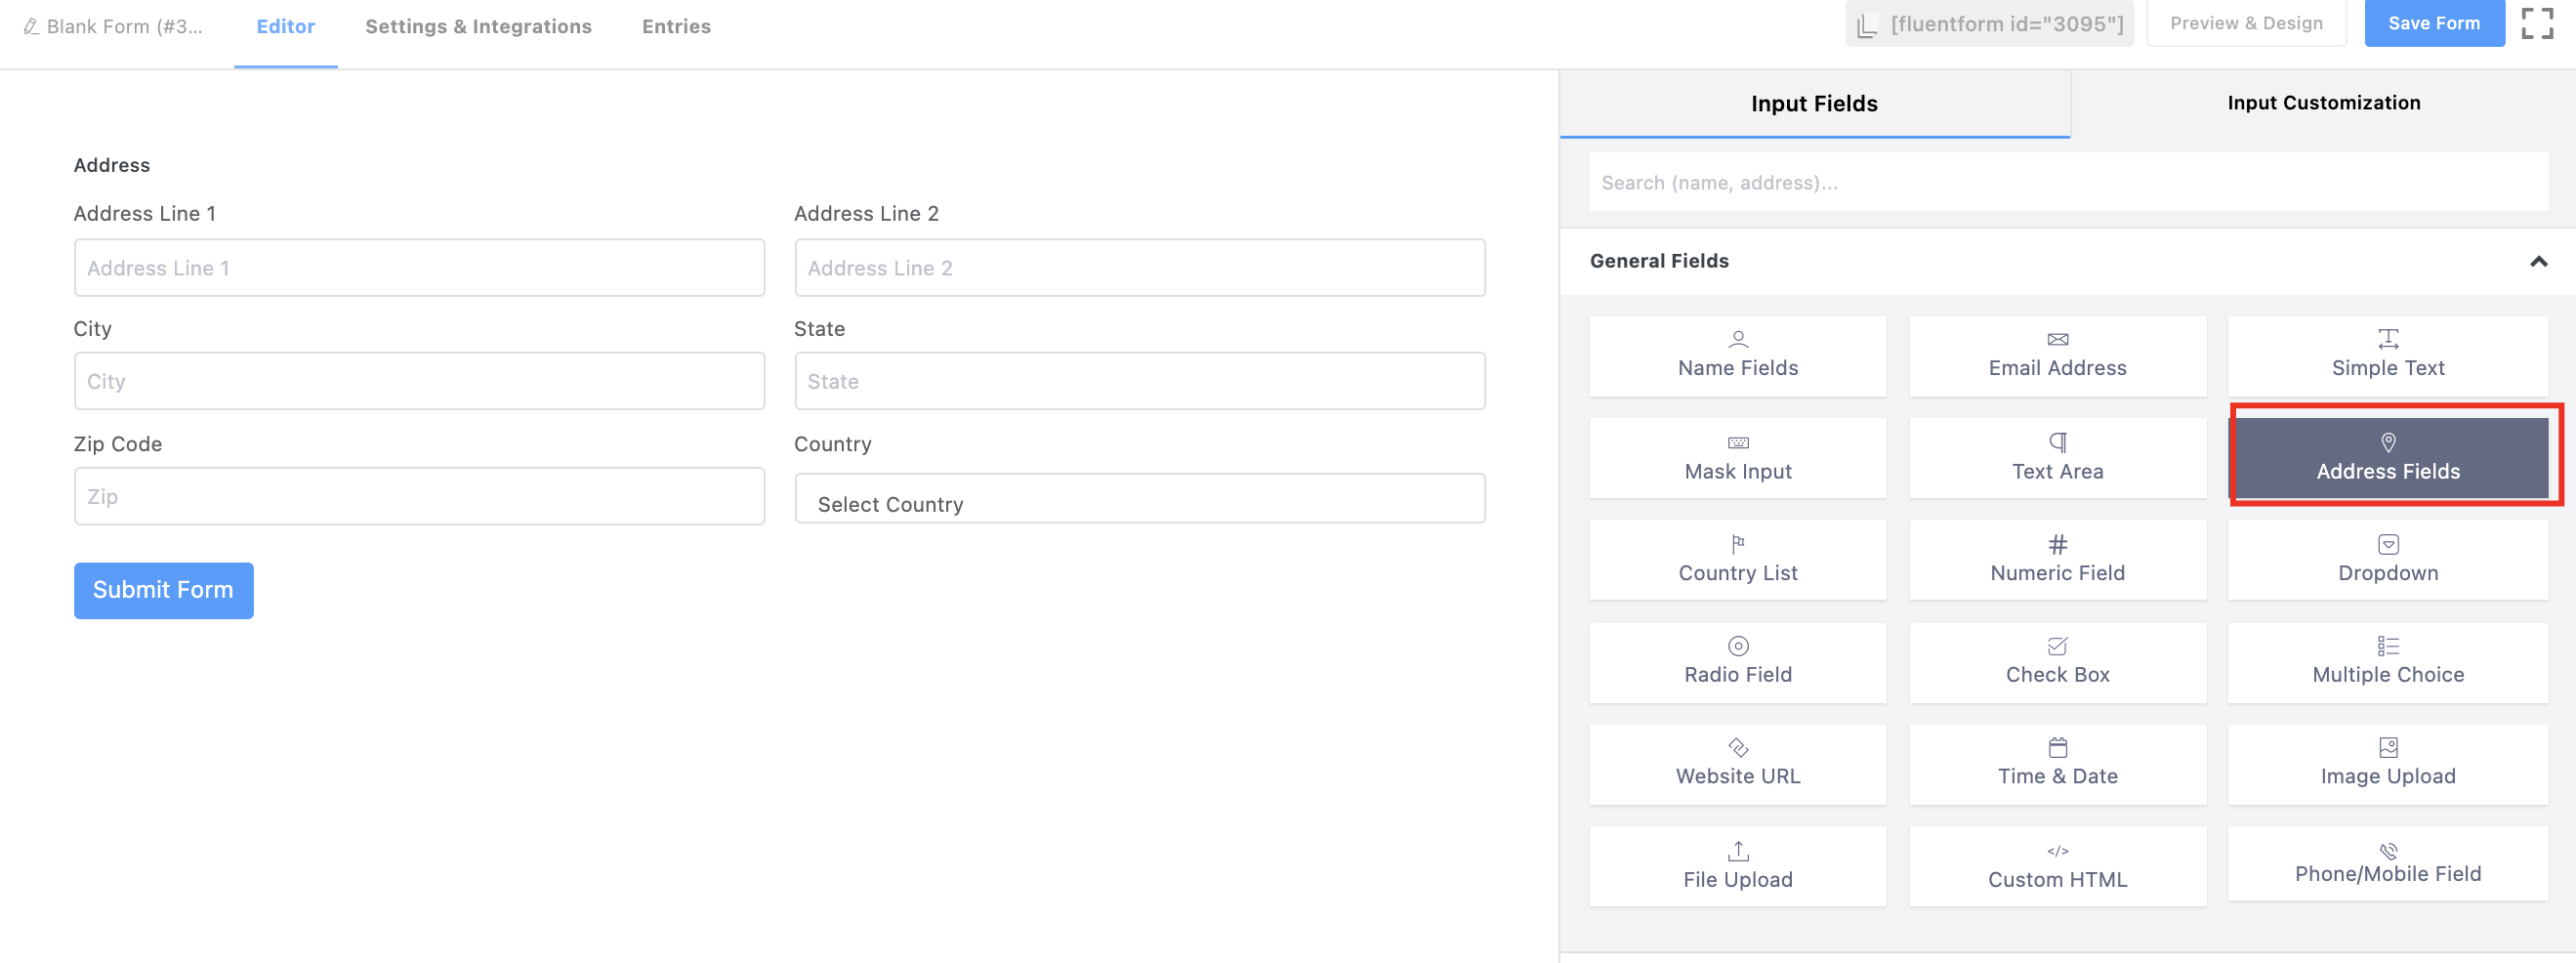Rename the Blank Form title
Viewport: 2576px width, 963px height.
pyautogui.click(x=113, y=27)
